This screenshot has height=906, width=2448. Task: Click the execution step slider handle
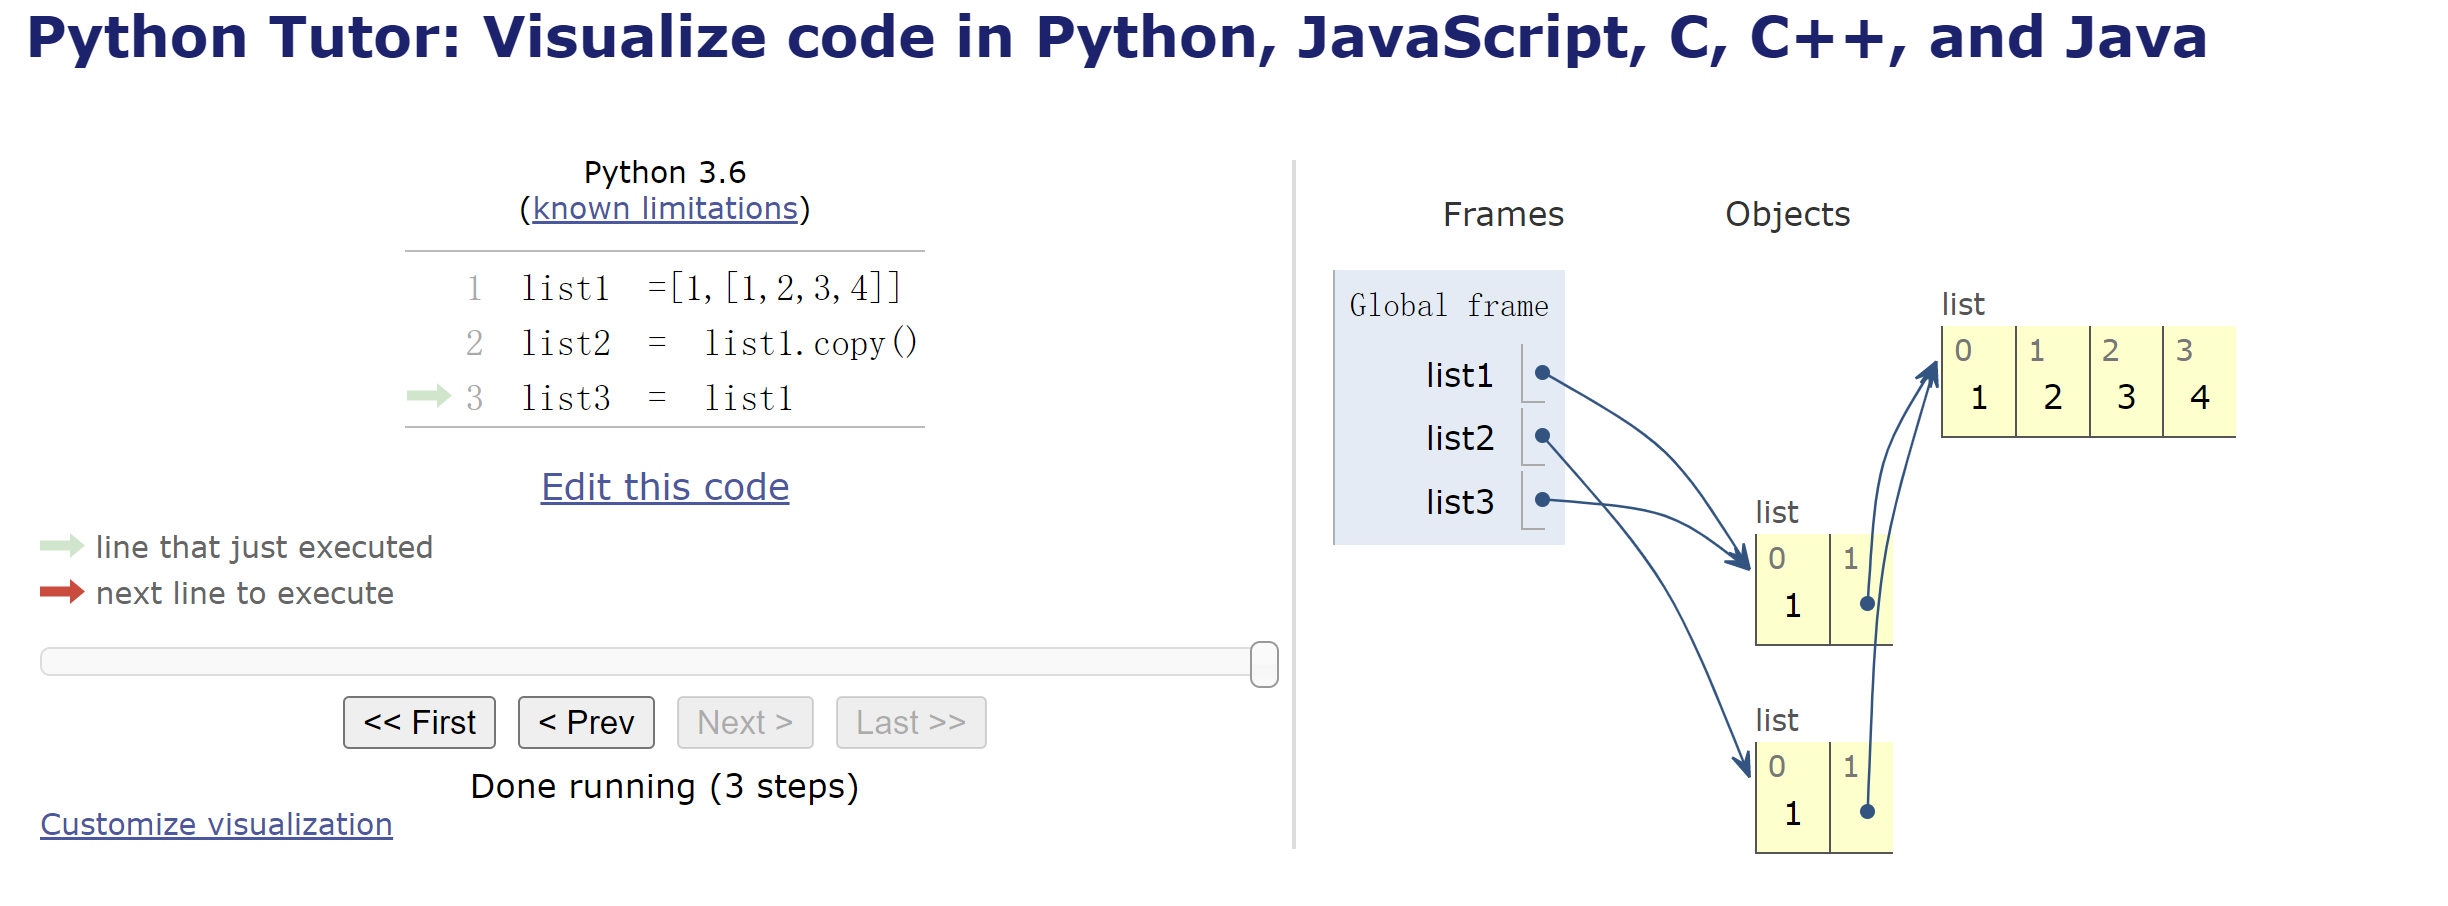[1264, 664]
